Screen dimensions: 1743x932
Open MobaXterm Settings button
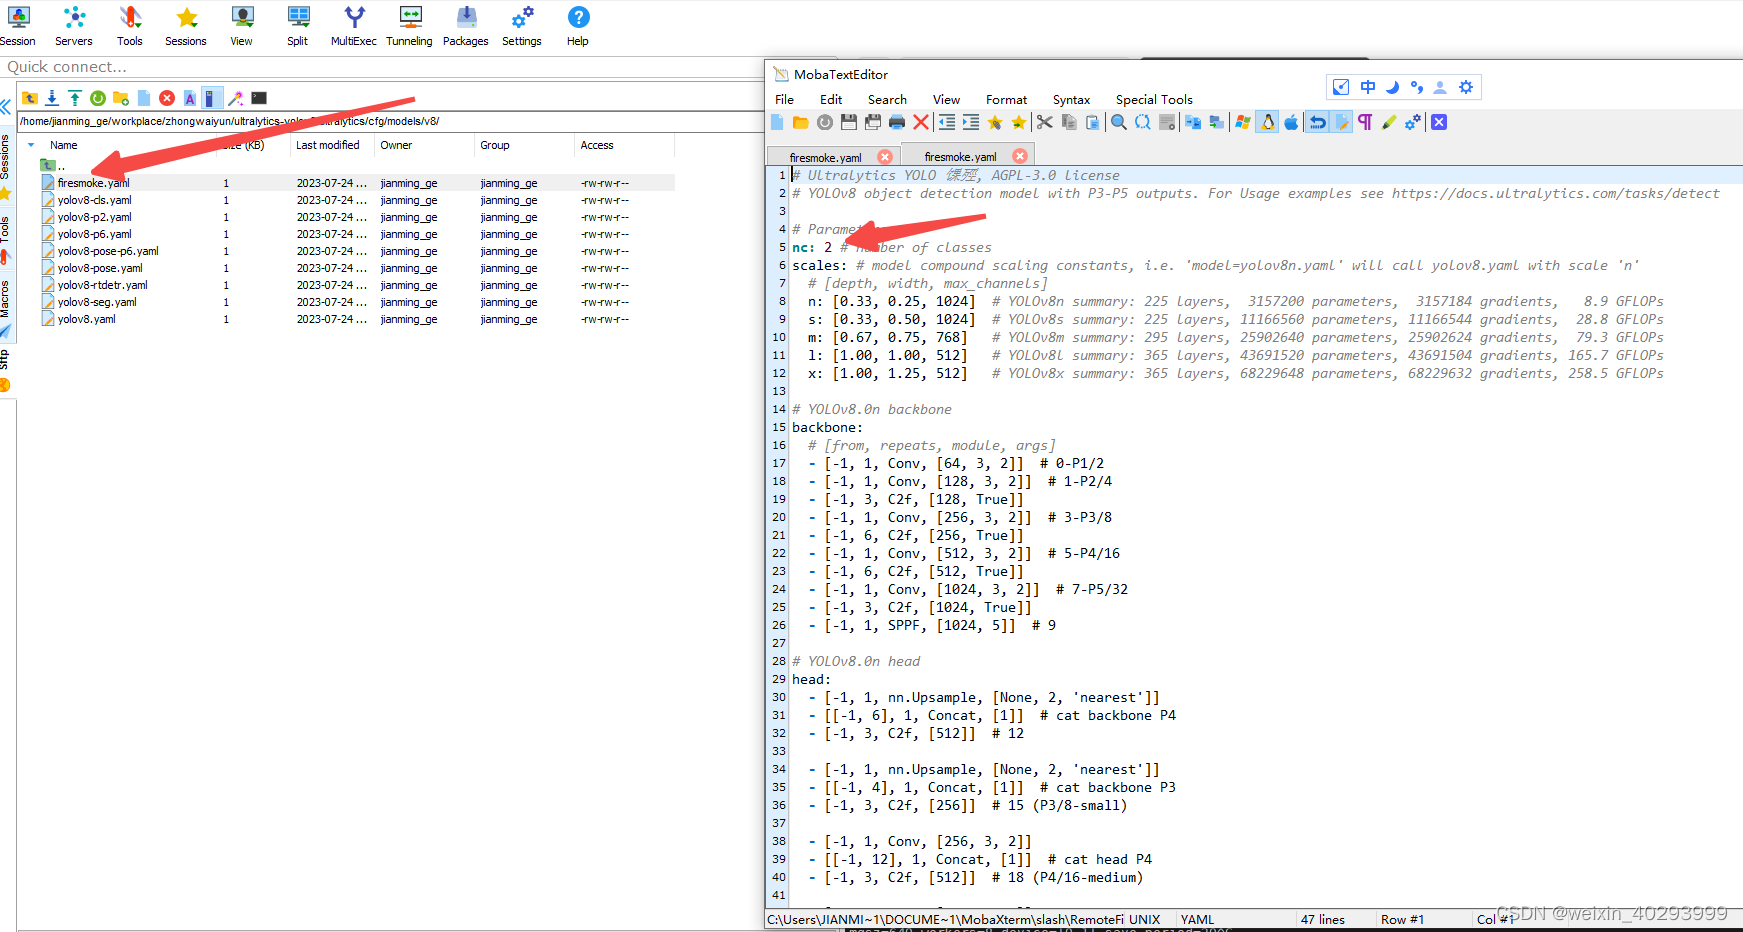[522, 26]
